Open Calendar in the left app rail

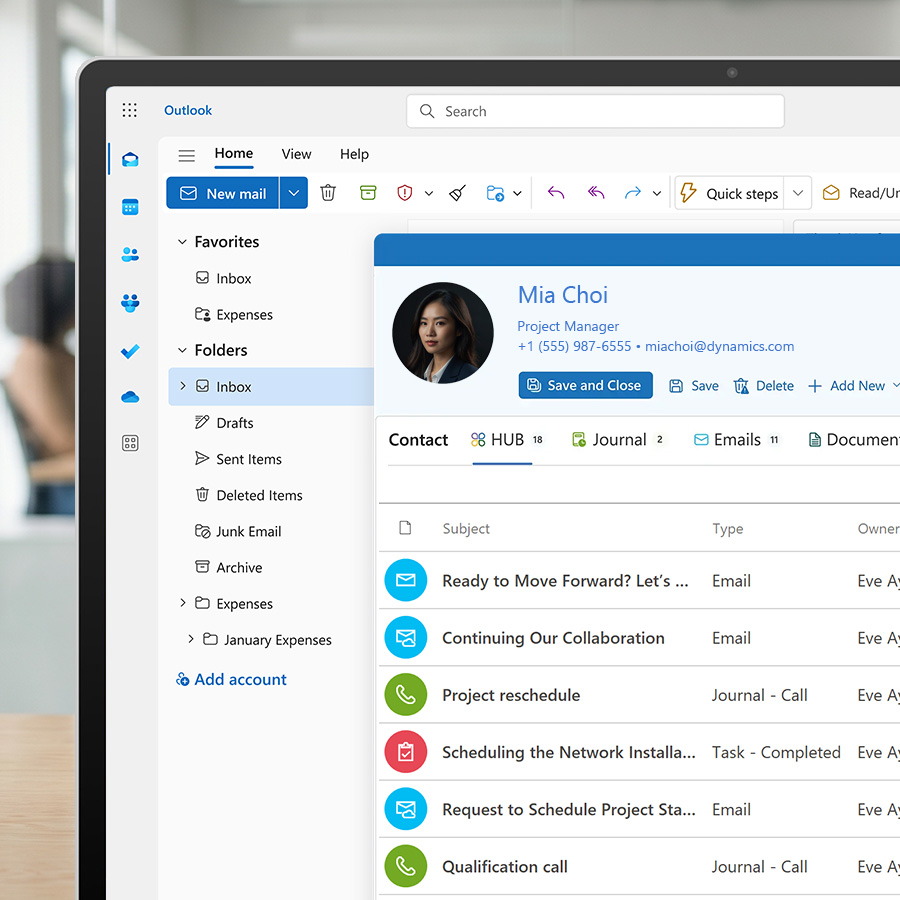click(x=130, y=207)
